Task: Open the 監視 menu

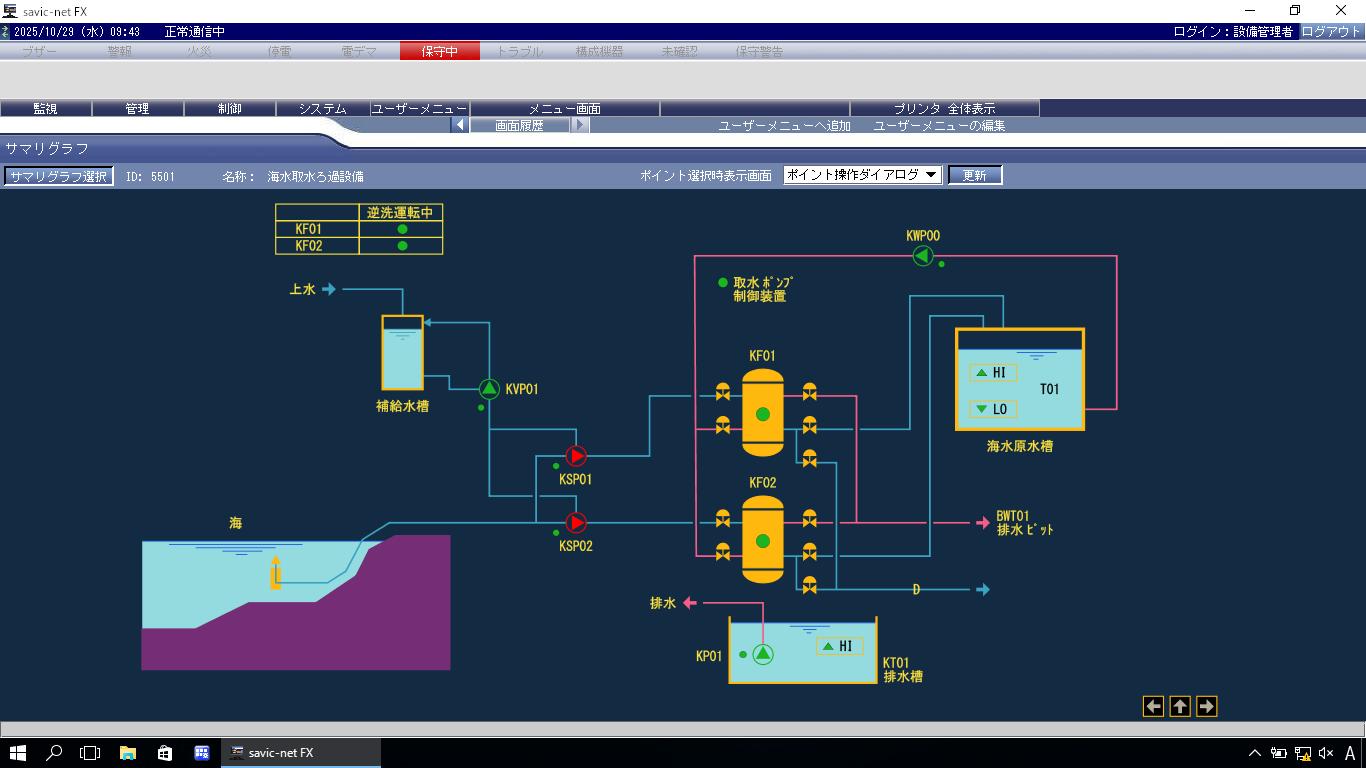Action: click(46, 108)
